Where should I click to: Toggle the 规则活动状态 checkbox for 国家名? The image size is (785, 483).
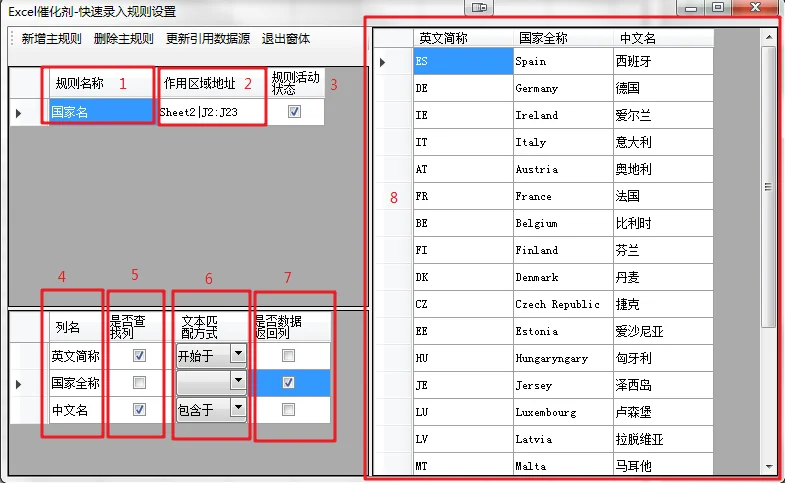tap(294, 112)
